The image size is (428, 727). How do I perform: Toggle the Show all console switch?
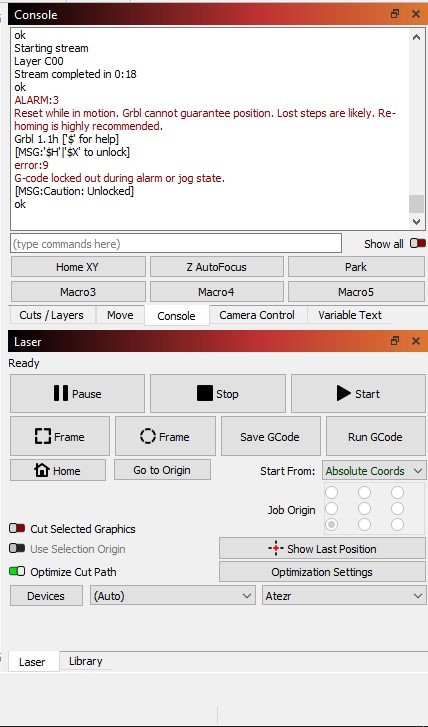click(x=418, y=243)
